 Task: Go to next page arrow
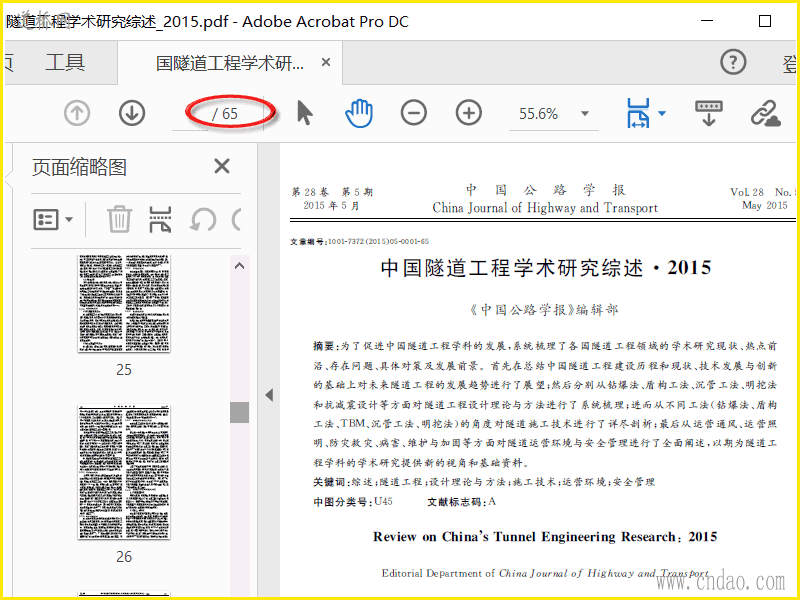132,113
